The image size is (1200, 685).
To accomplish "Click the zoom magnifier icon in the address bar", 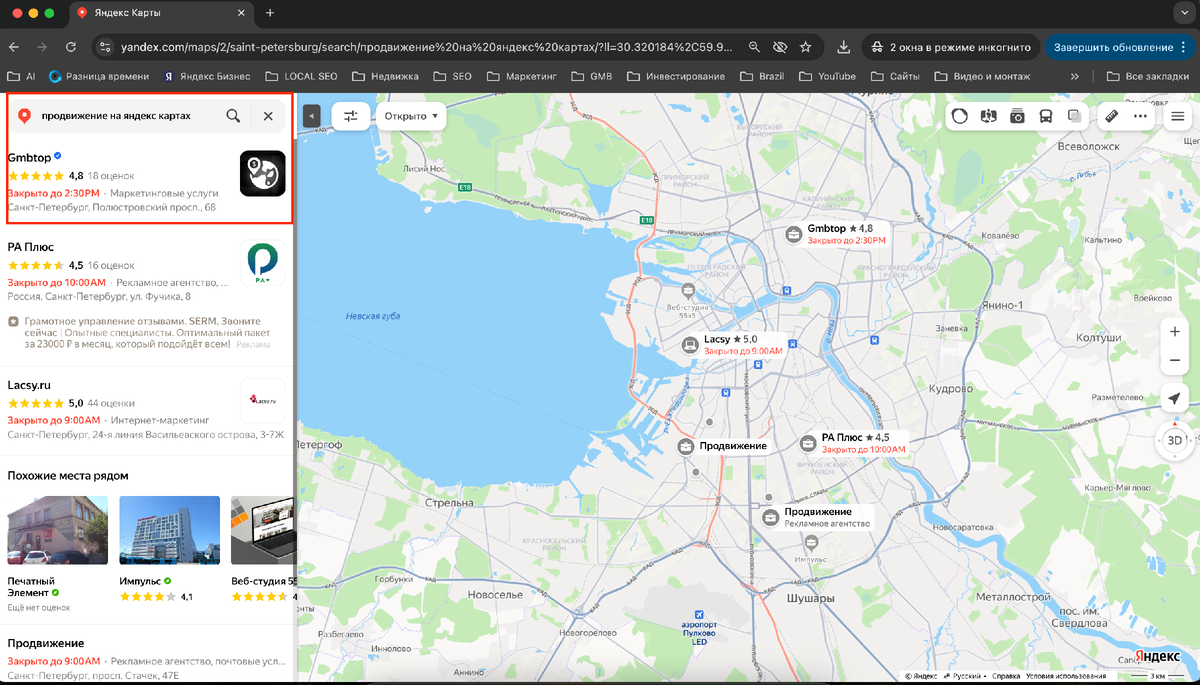I will pyautogui.click(x=754, y=47).
